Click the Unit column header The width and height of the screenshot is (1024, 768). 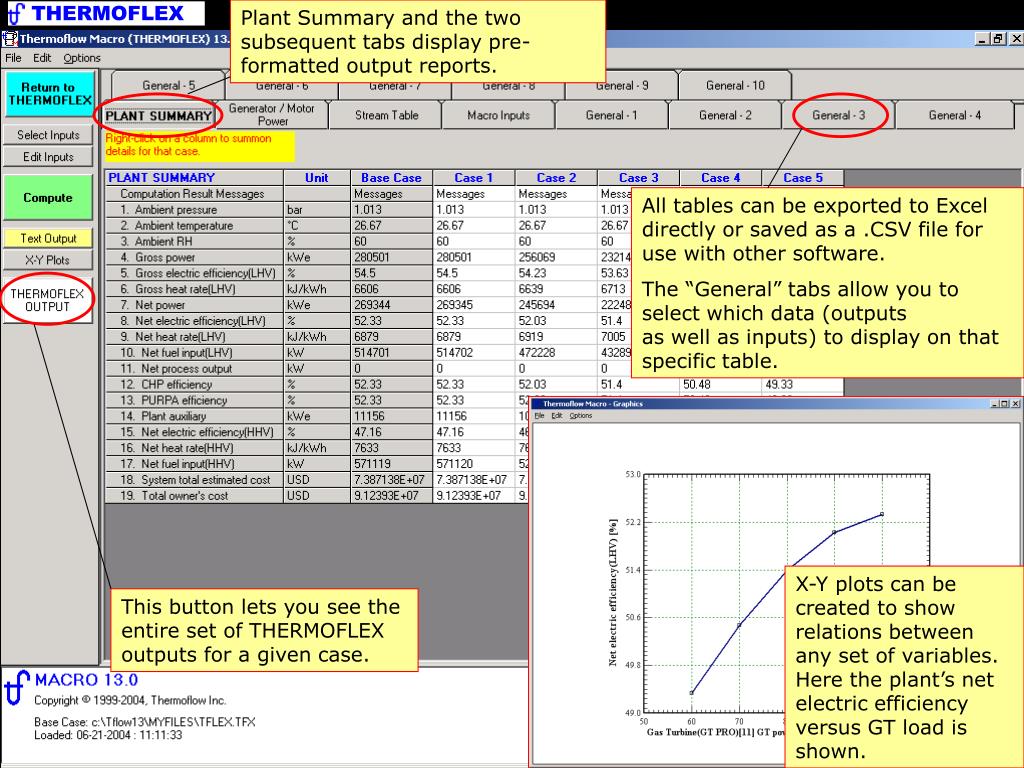tap(317, 178)
